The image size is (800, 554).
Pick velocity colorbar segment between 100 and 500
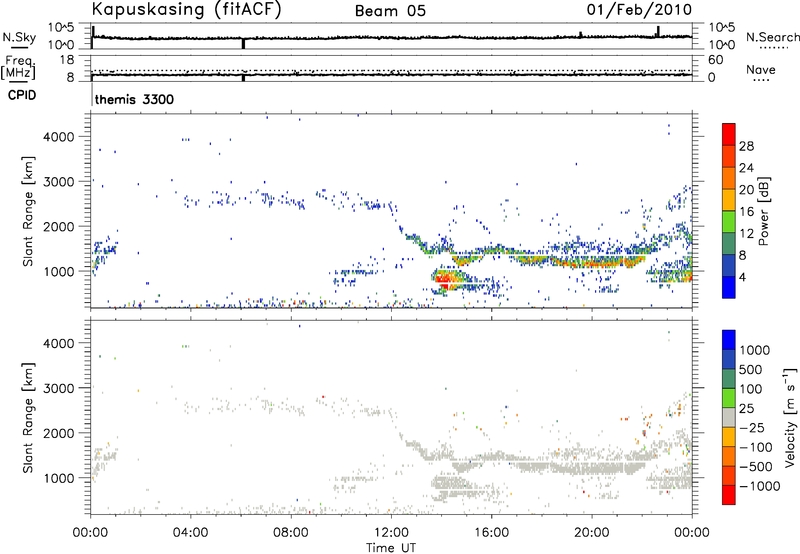pos(729,378)
